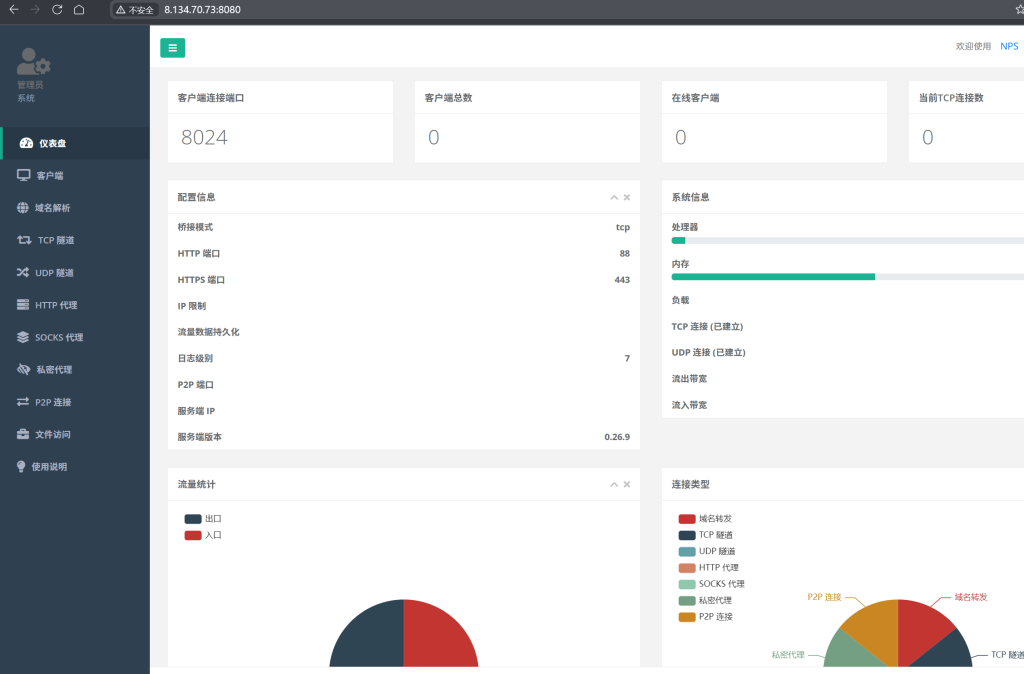This screenshot has width=1024, height=674.
Task: Open the 私密代理 menu item
Action: click(54, 370)
